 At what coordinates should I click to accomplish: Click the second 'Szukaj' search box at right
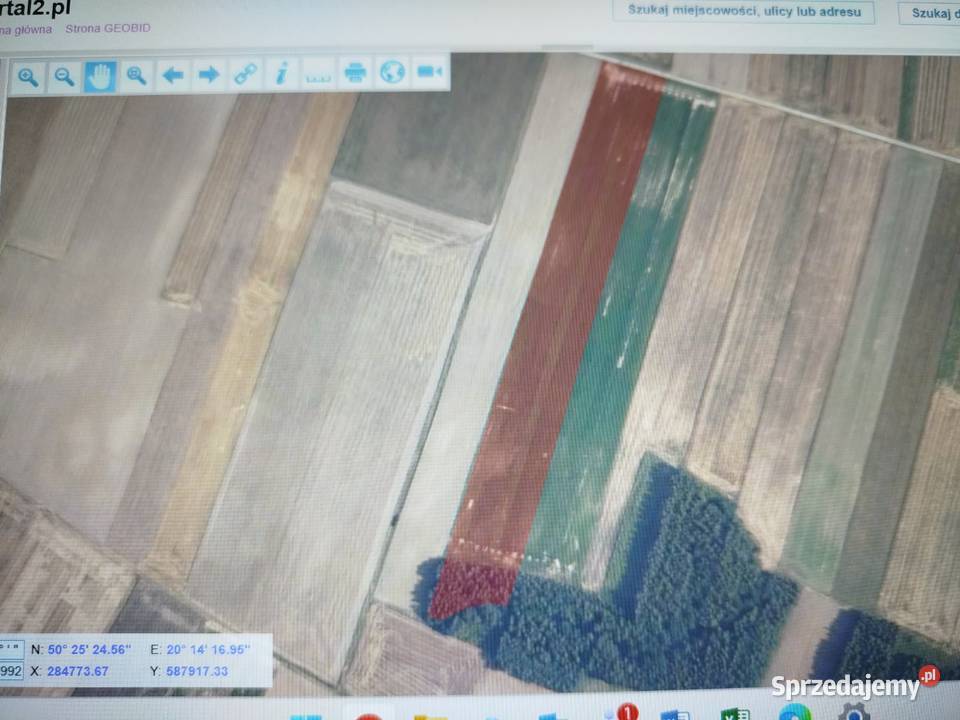929,13
